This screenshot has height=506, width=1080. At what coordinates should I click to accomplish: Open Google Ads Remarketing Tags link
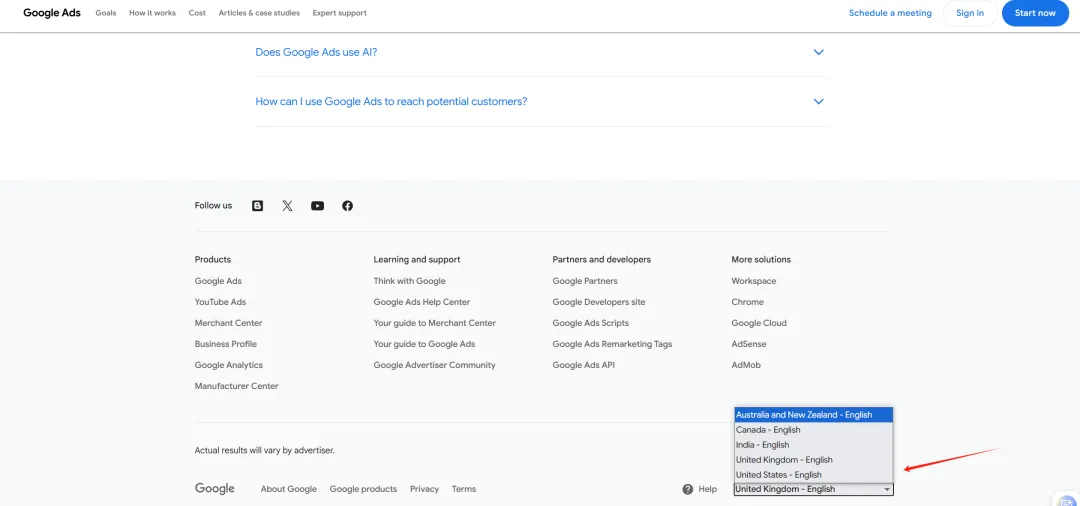tap(612, 344)
